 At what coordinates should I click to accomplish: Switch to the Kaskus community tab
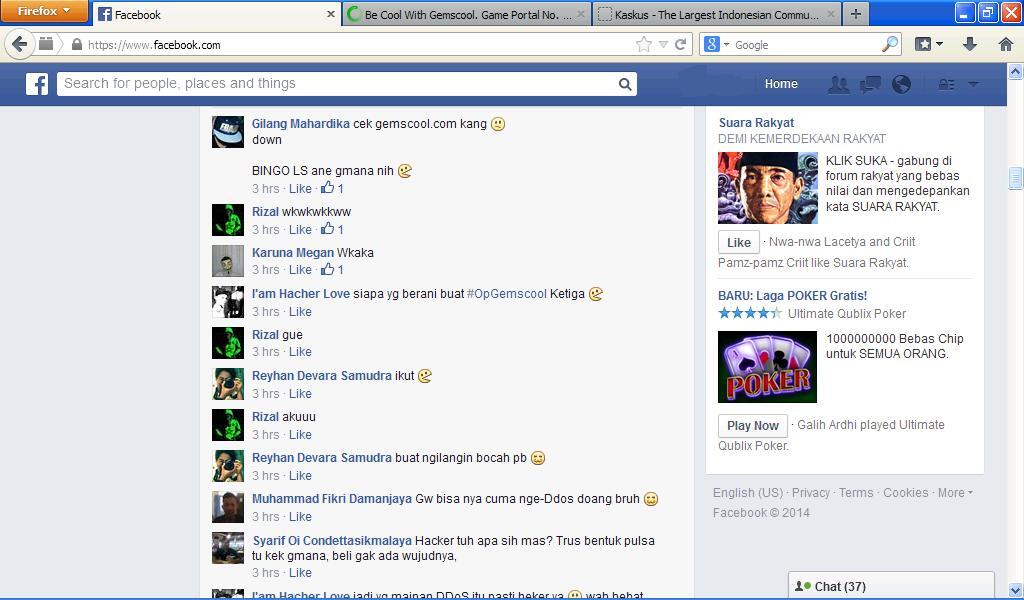pos(716,14)
